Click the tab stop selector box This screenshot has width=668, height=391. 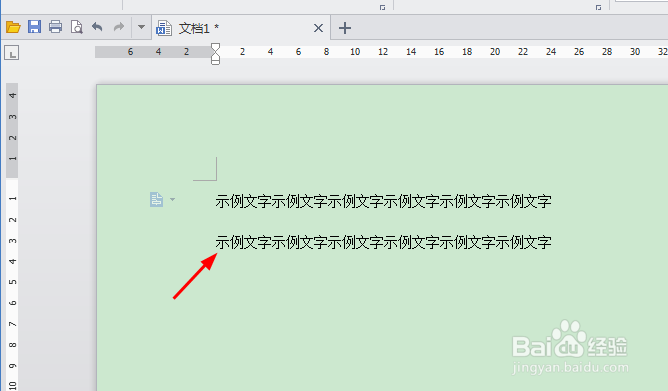pos(12,53)
